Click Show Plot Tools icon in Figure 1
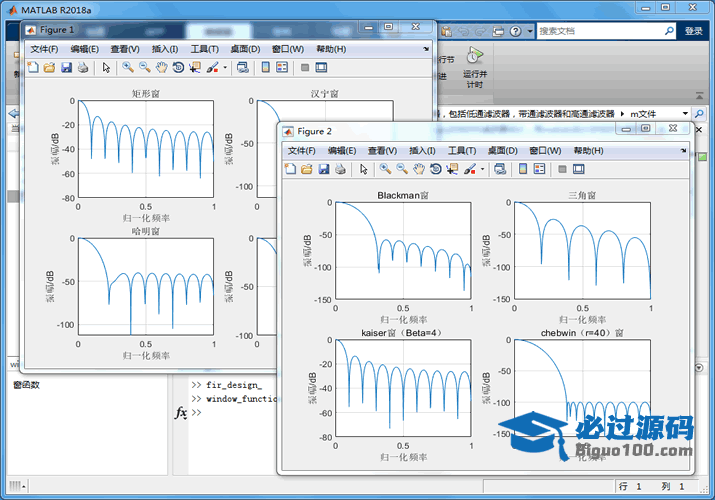 pyautogui.click(x=321, y=67)
